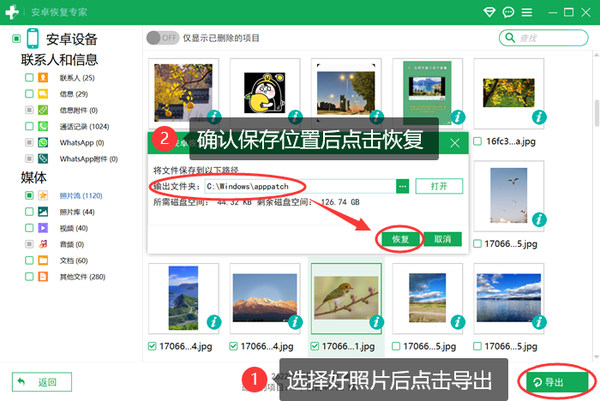Click the Export (导出) button
The height and width of the screenshot is (401, 600).
tap(557, 382)
